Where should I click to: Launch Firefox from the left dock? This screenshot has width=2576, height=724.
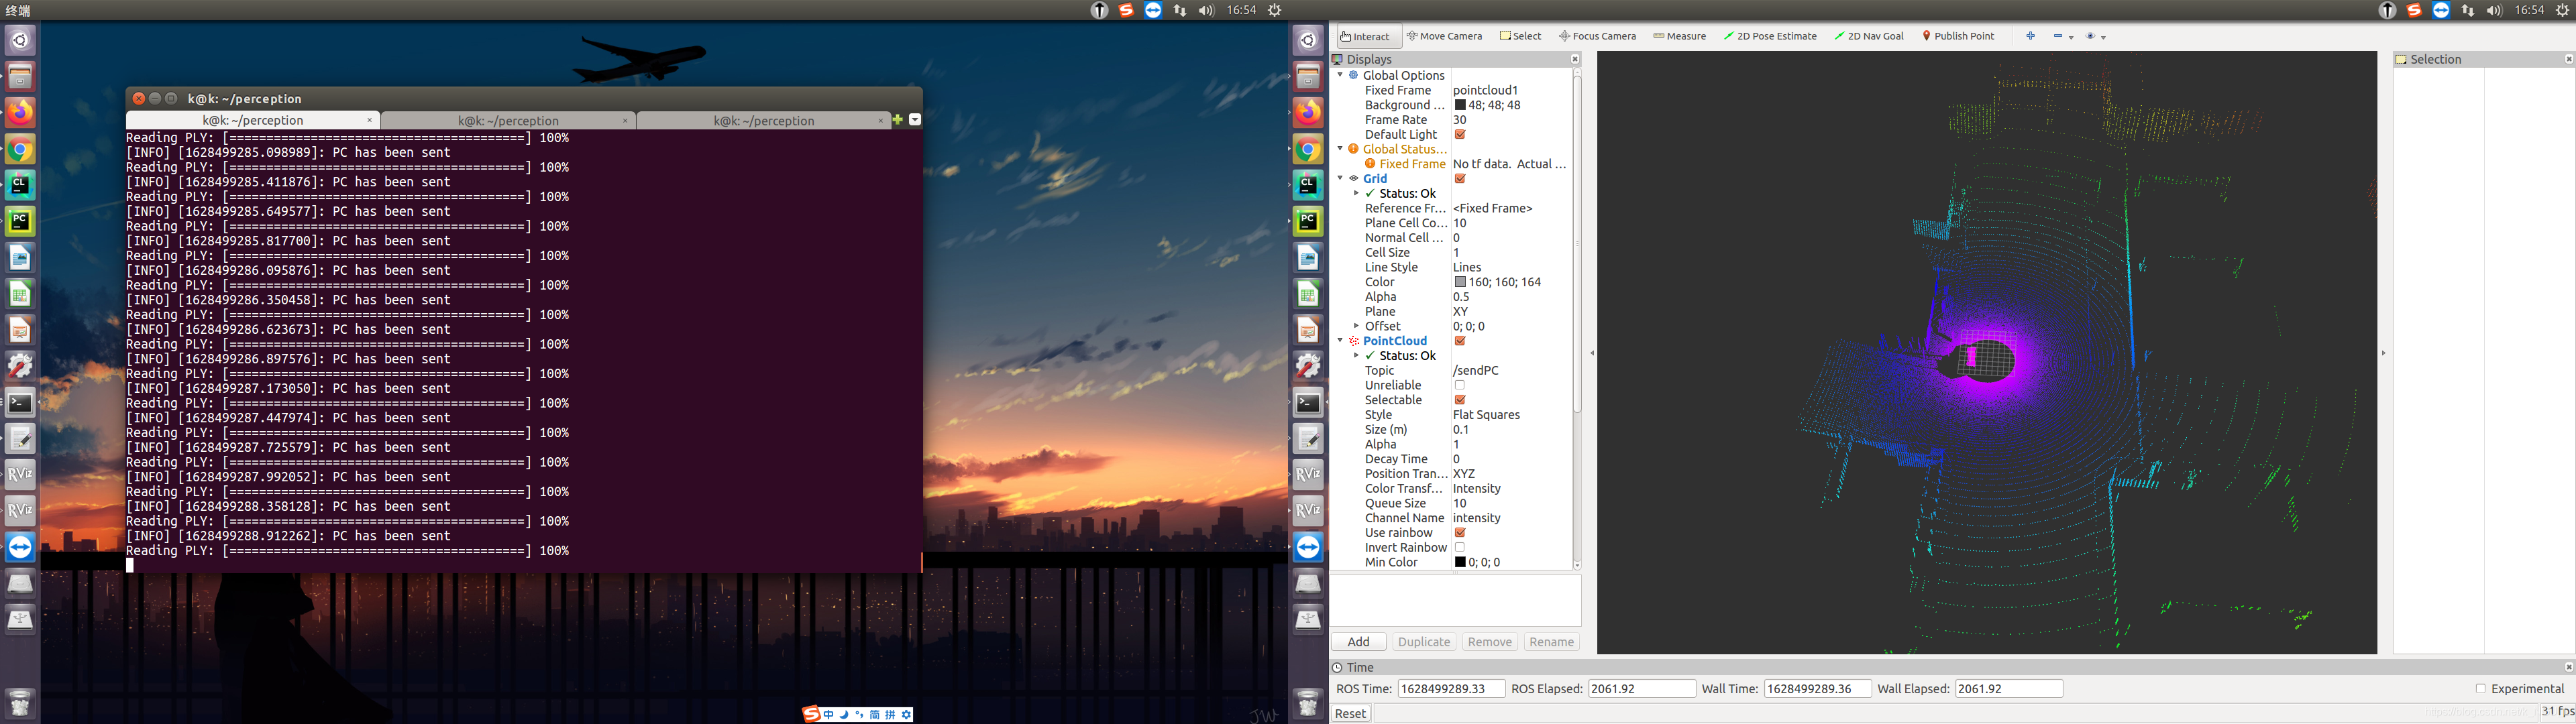click(20, 112)
